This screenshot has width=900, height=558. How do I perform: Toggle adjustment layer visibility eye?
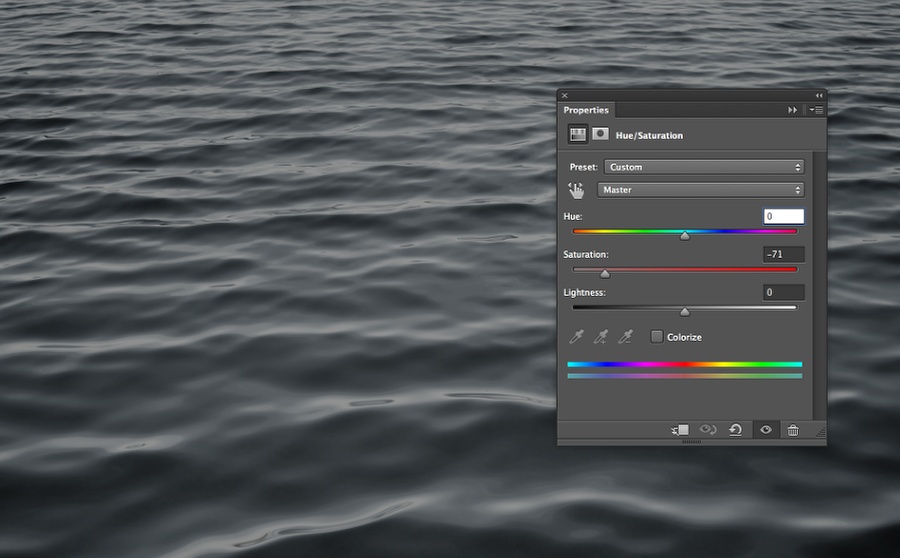pos(765,430)
